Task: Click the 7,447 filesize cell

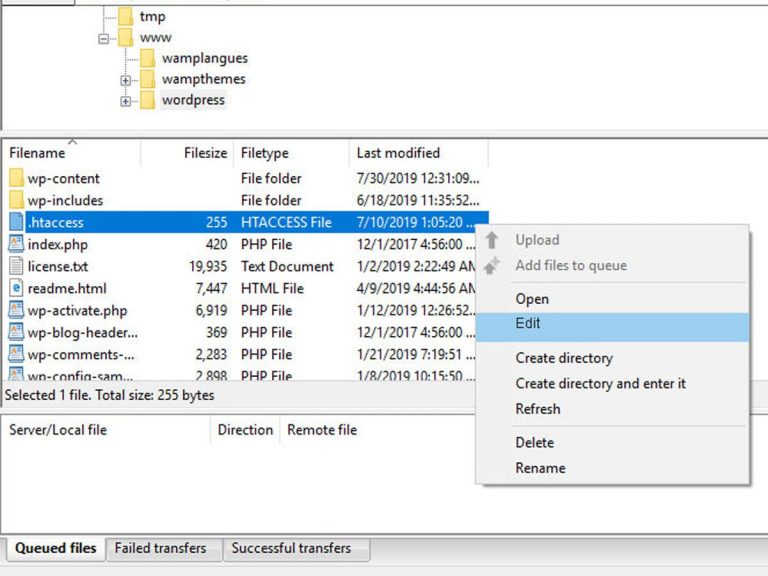Action: pyautogui.click(x=212, y=288)
